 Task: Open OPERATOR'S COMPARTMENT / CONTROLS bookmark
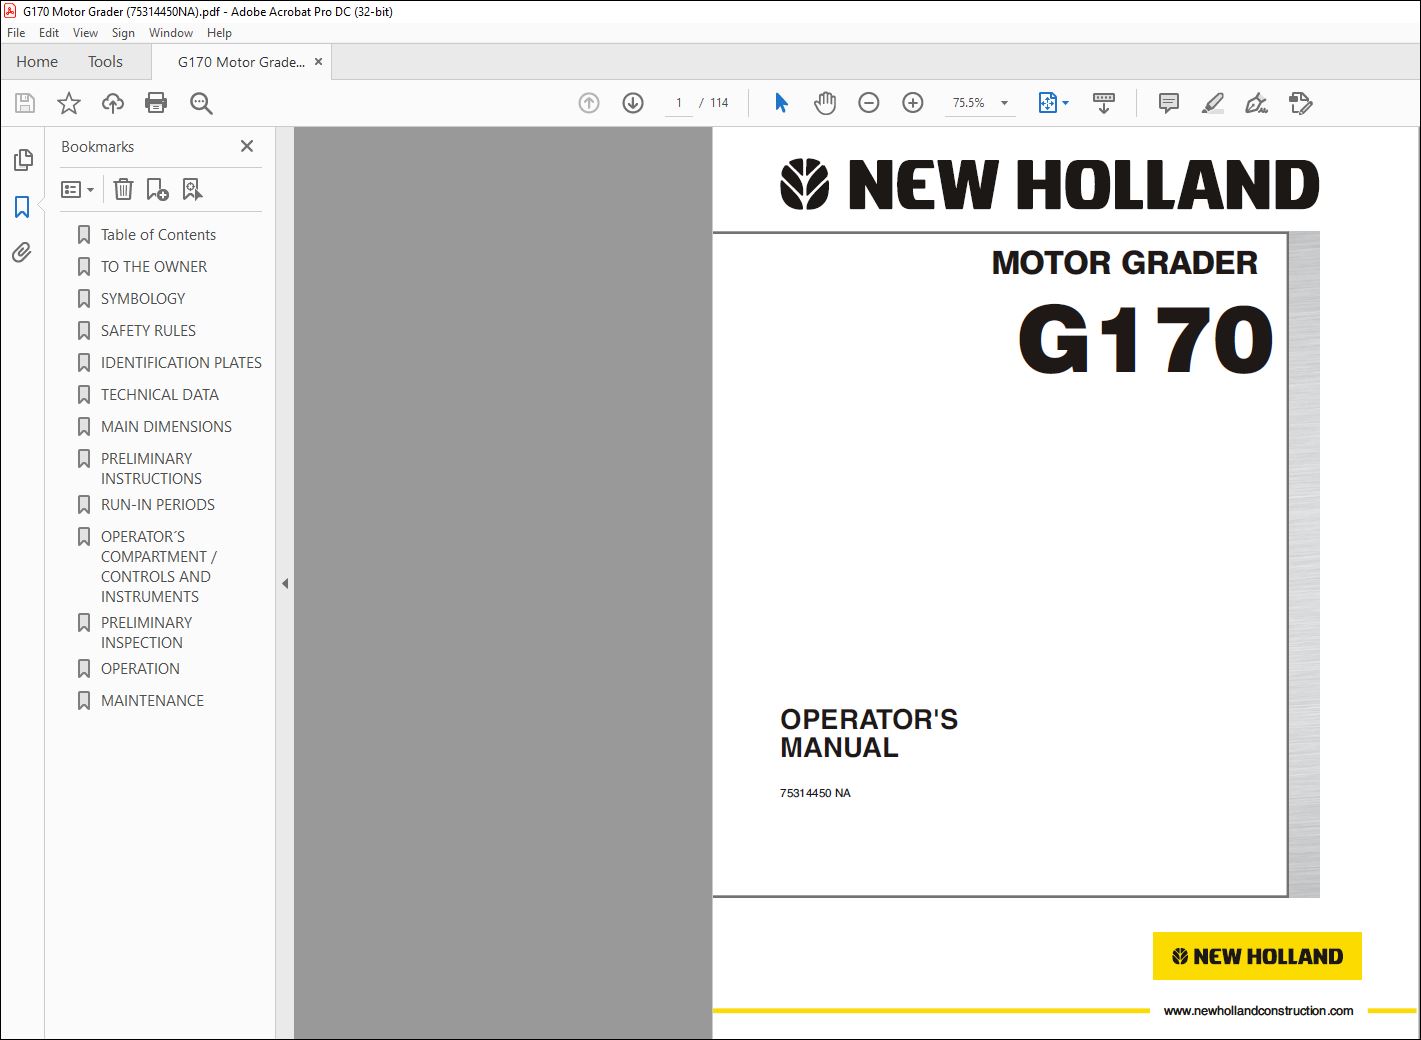pyautogui.click(x=158, y=567)
